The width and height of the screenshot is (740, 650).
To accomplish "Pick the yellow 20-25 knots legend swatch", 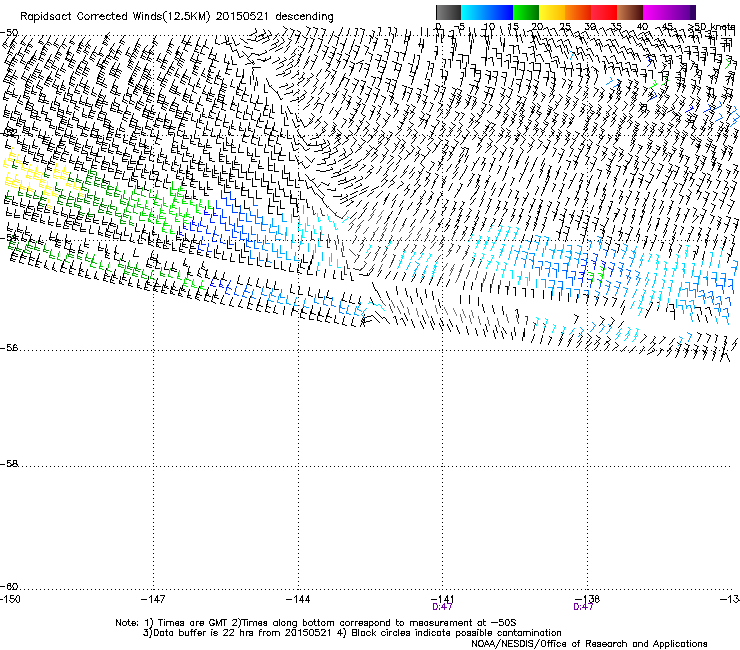I will tap(552, 12).
